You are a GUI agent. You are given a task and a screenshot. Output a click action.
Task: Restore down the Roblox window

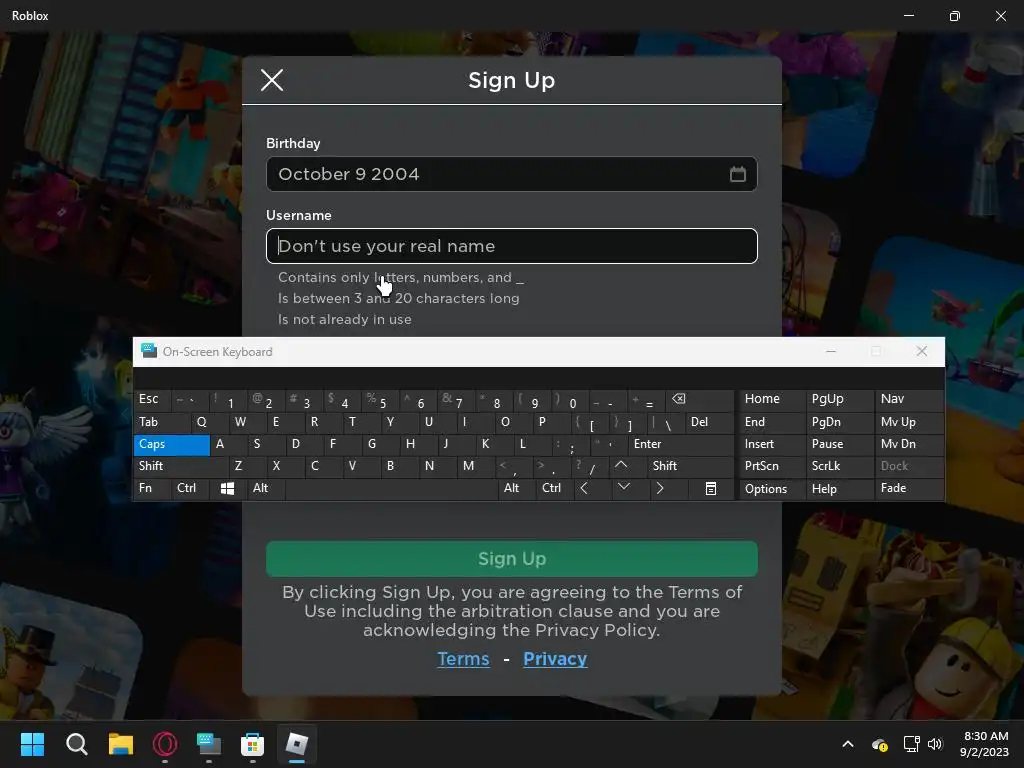pyautogui.click(x=955, y=16)
